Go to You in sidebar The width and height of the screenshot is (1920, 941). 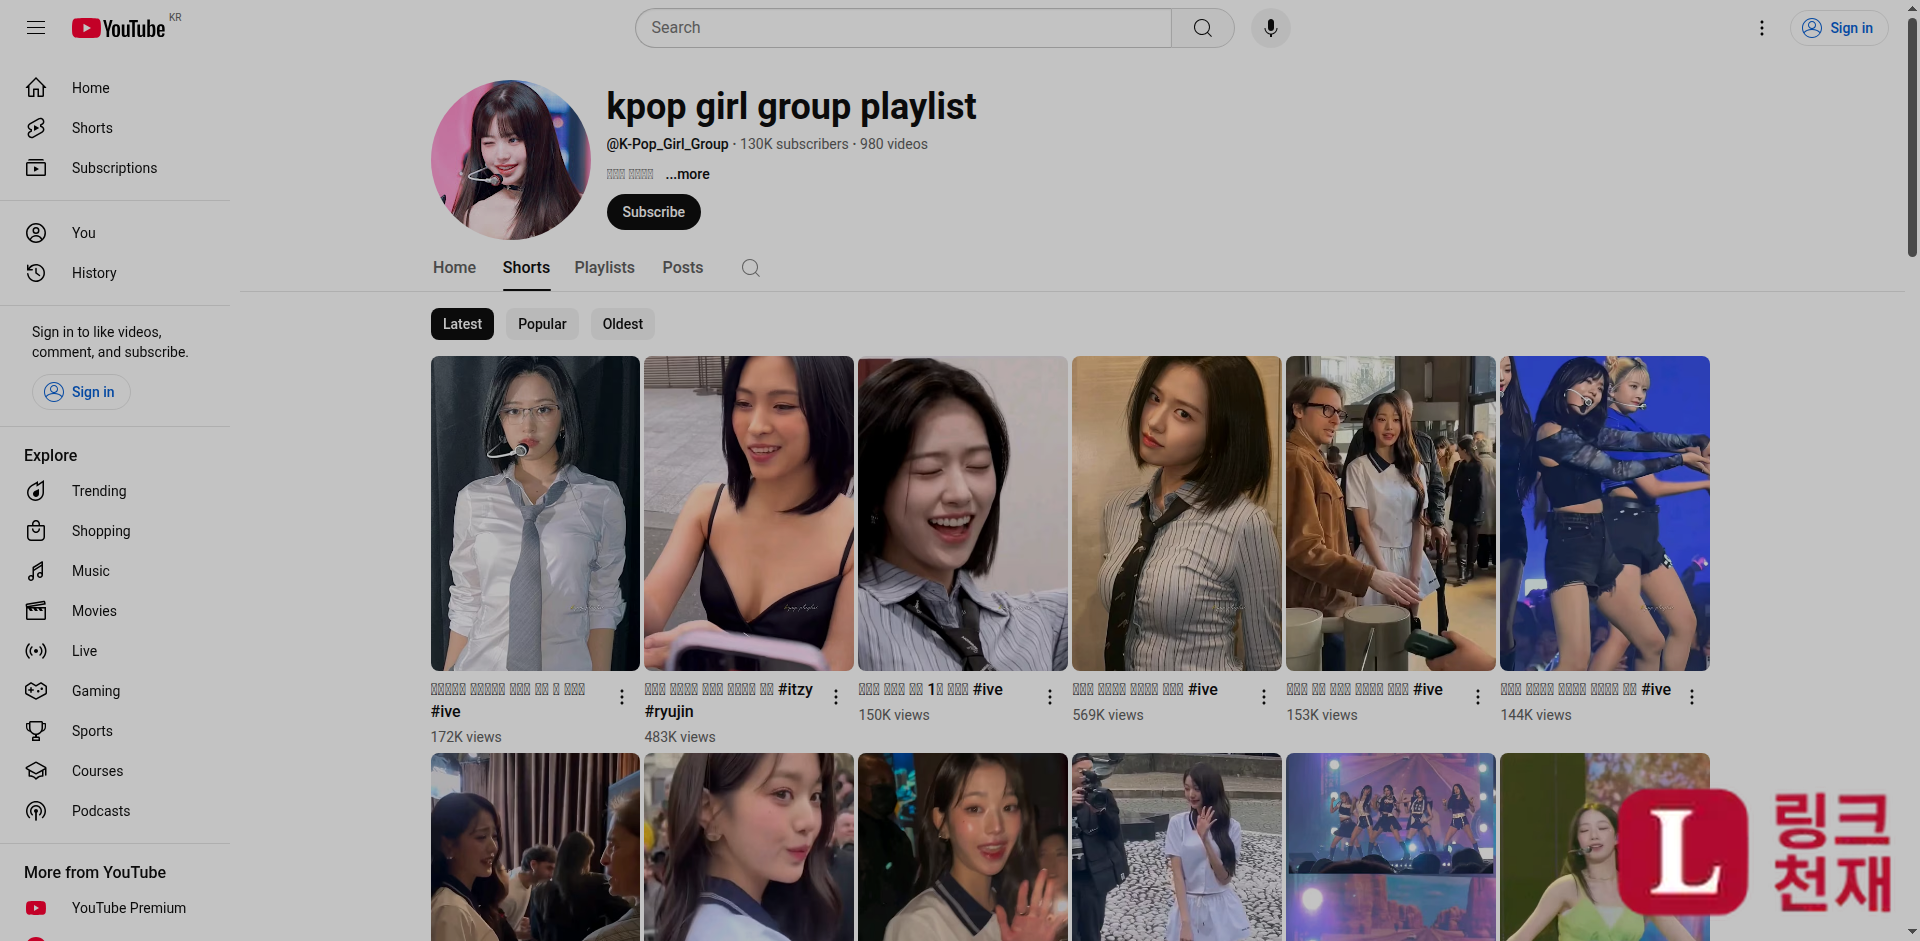(115, 233)
